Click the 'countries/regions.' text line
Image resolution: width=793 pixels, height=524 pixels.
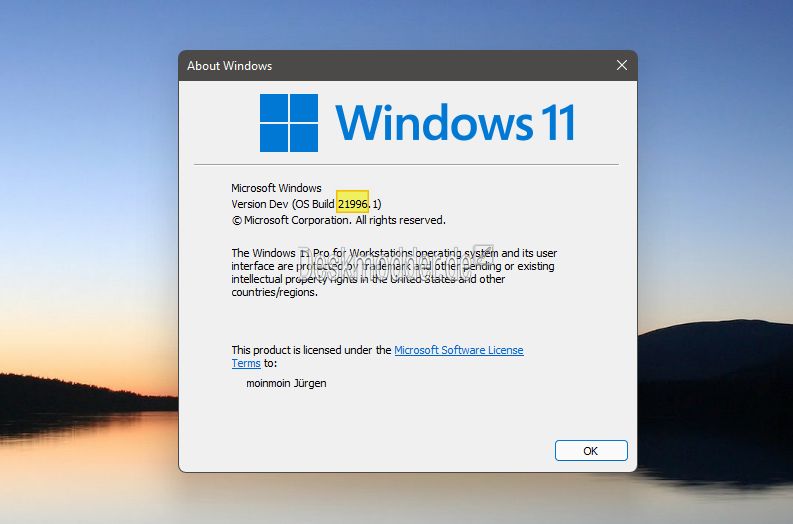pyautogui.click(x=275, y=292)
